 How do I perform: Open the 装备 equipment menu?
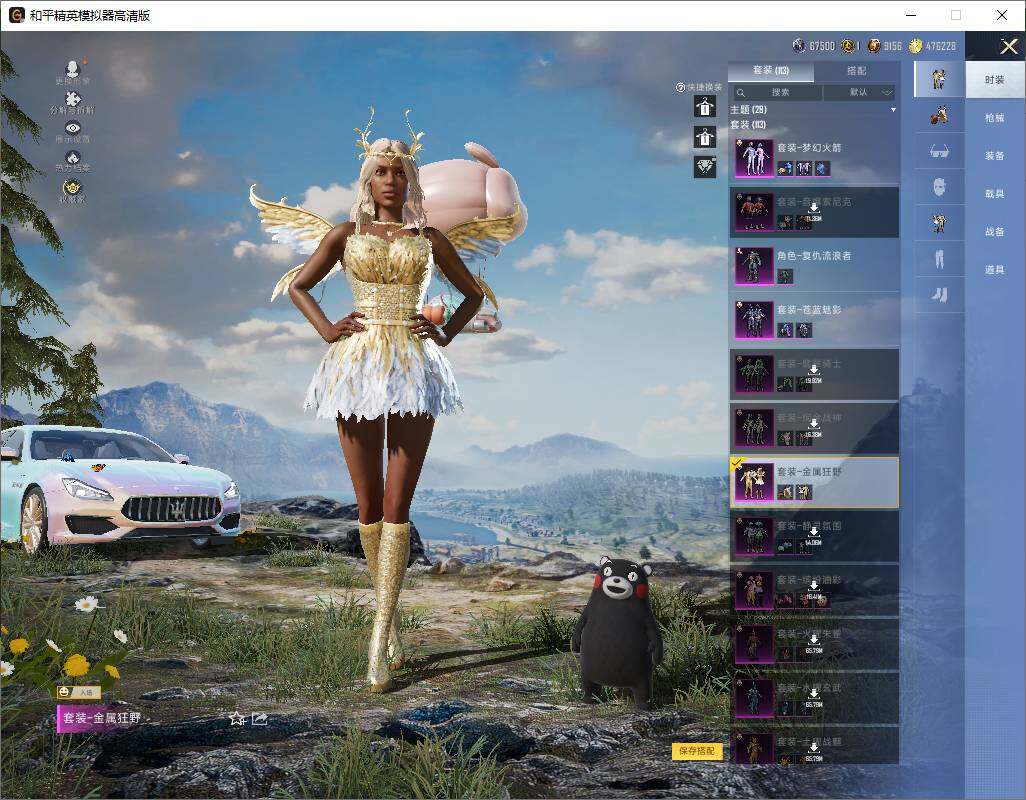(995, 156)
